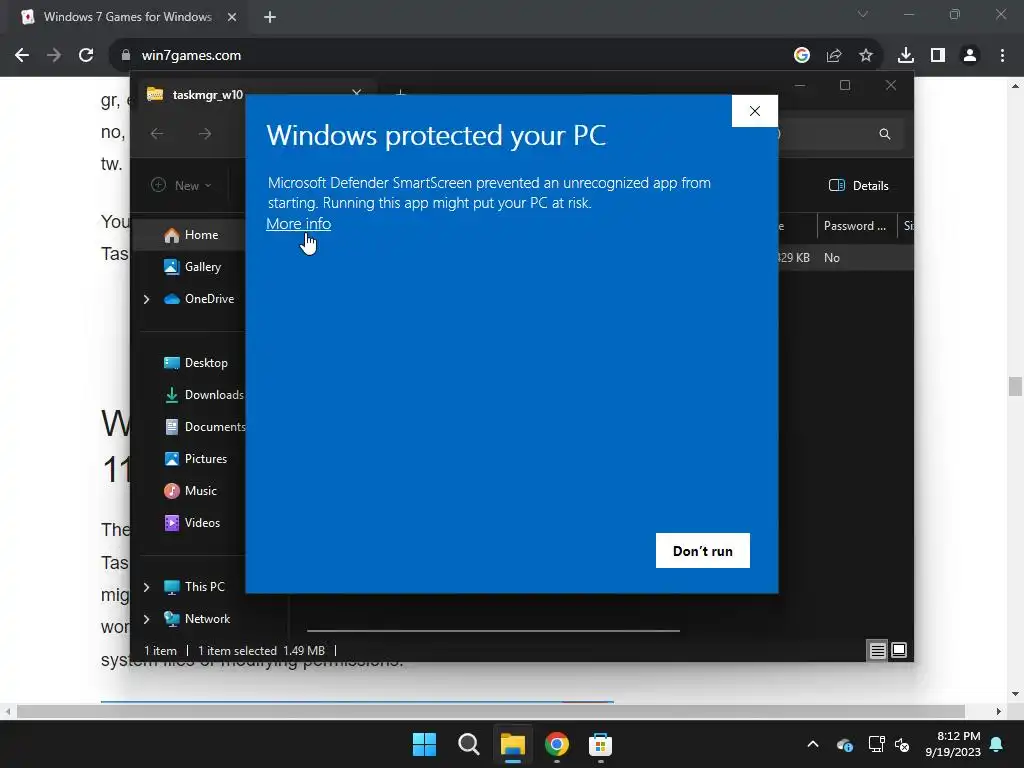Click File Explorer forward arrow
This screenshot has width=1024, height=768.
(205, 134)
